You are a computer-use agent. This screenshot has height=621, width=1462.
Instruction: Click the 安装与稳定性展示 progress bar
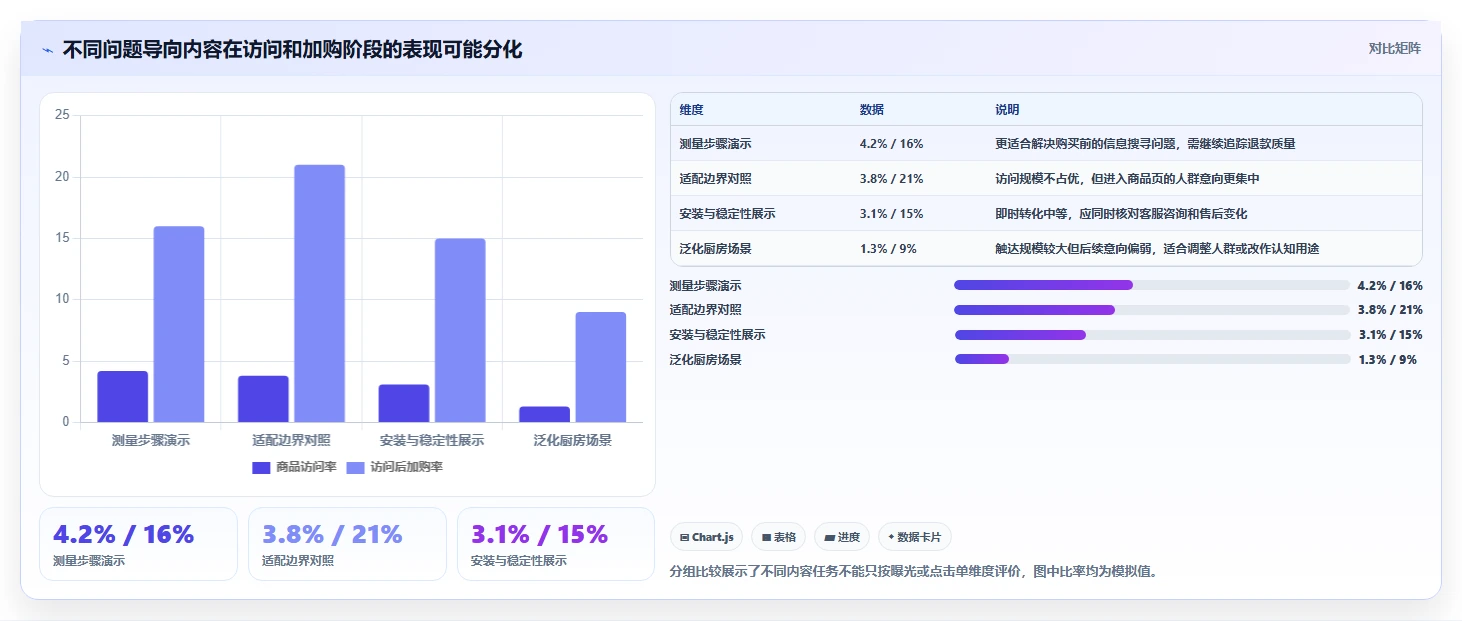(x=1152, y=335)
